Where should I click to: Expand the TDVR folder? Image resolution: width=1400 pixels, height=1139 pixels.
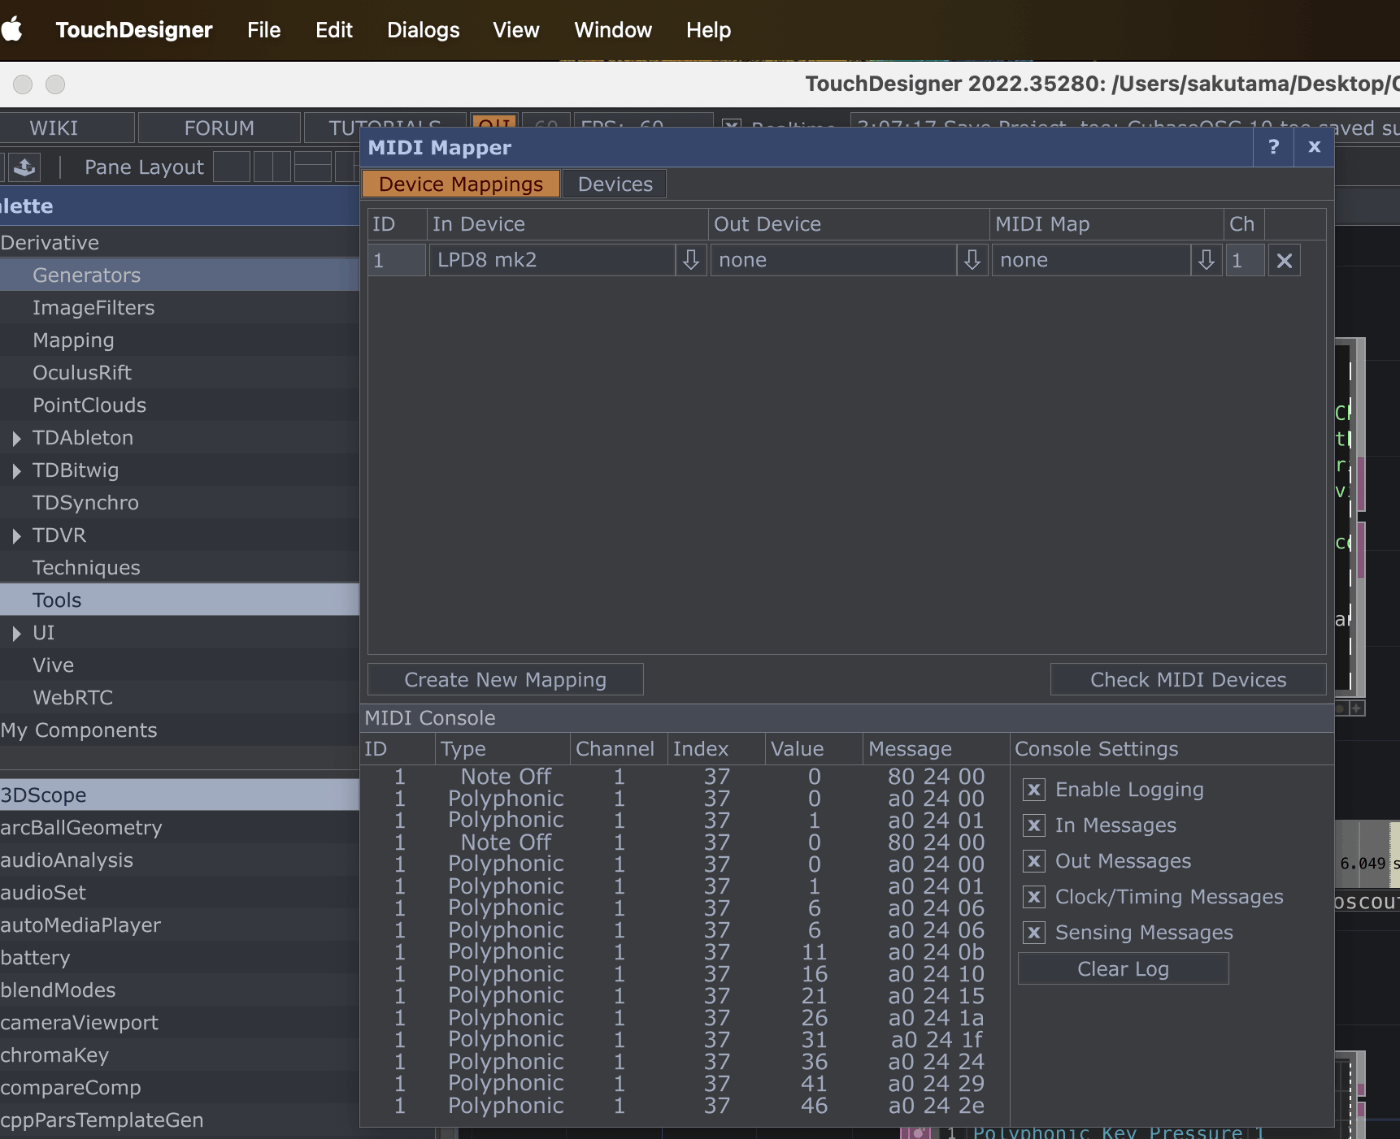coord(16,536)
